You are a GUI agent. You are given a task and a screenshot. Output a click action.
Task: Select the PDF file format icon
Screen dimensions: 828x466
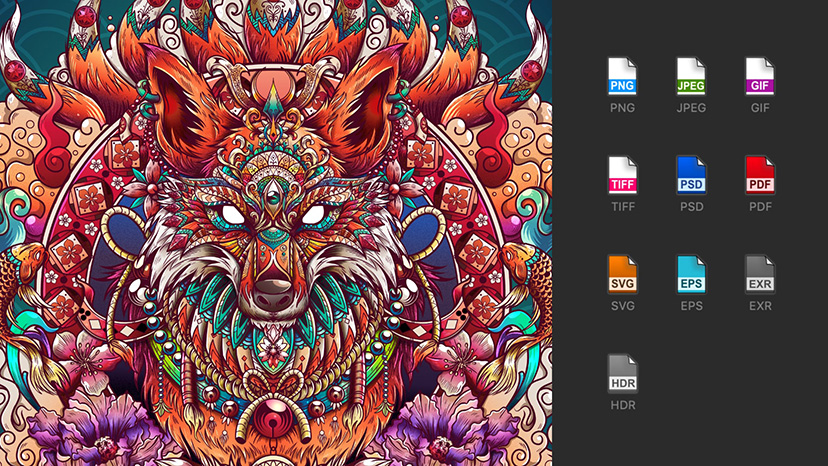[760, 175]
